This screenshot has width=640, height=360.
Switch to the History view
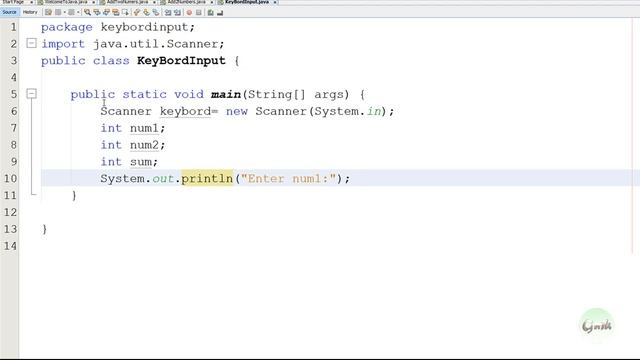[x=30, y=12]
